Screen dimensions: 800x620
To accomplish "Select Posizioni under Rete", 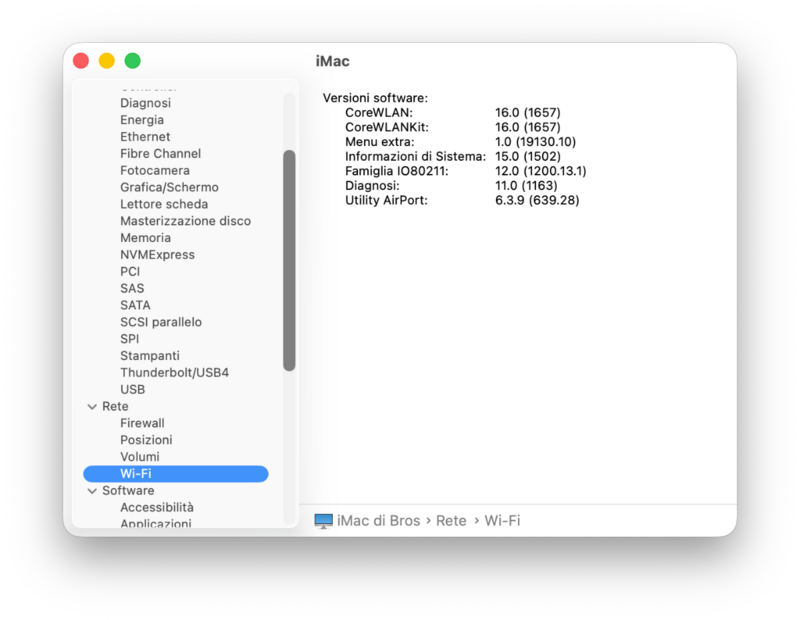I will [x=146, y=440].
